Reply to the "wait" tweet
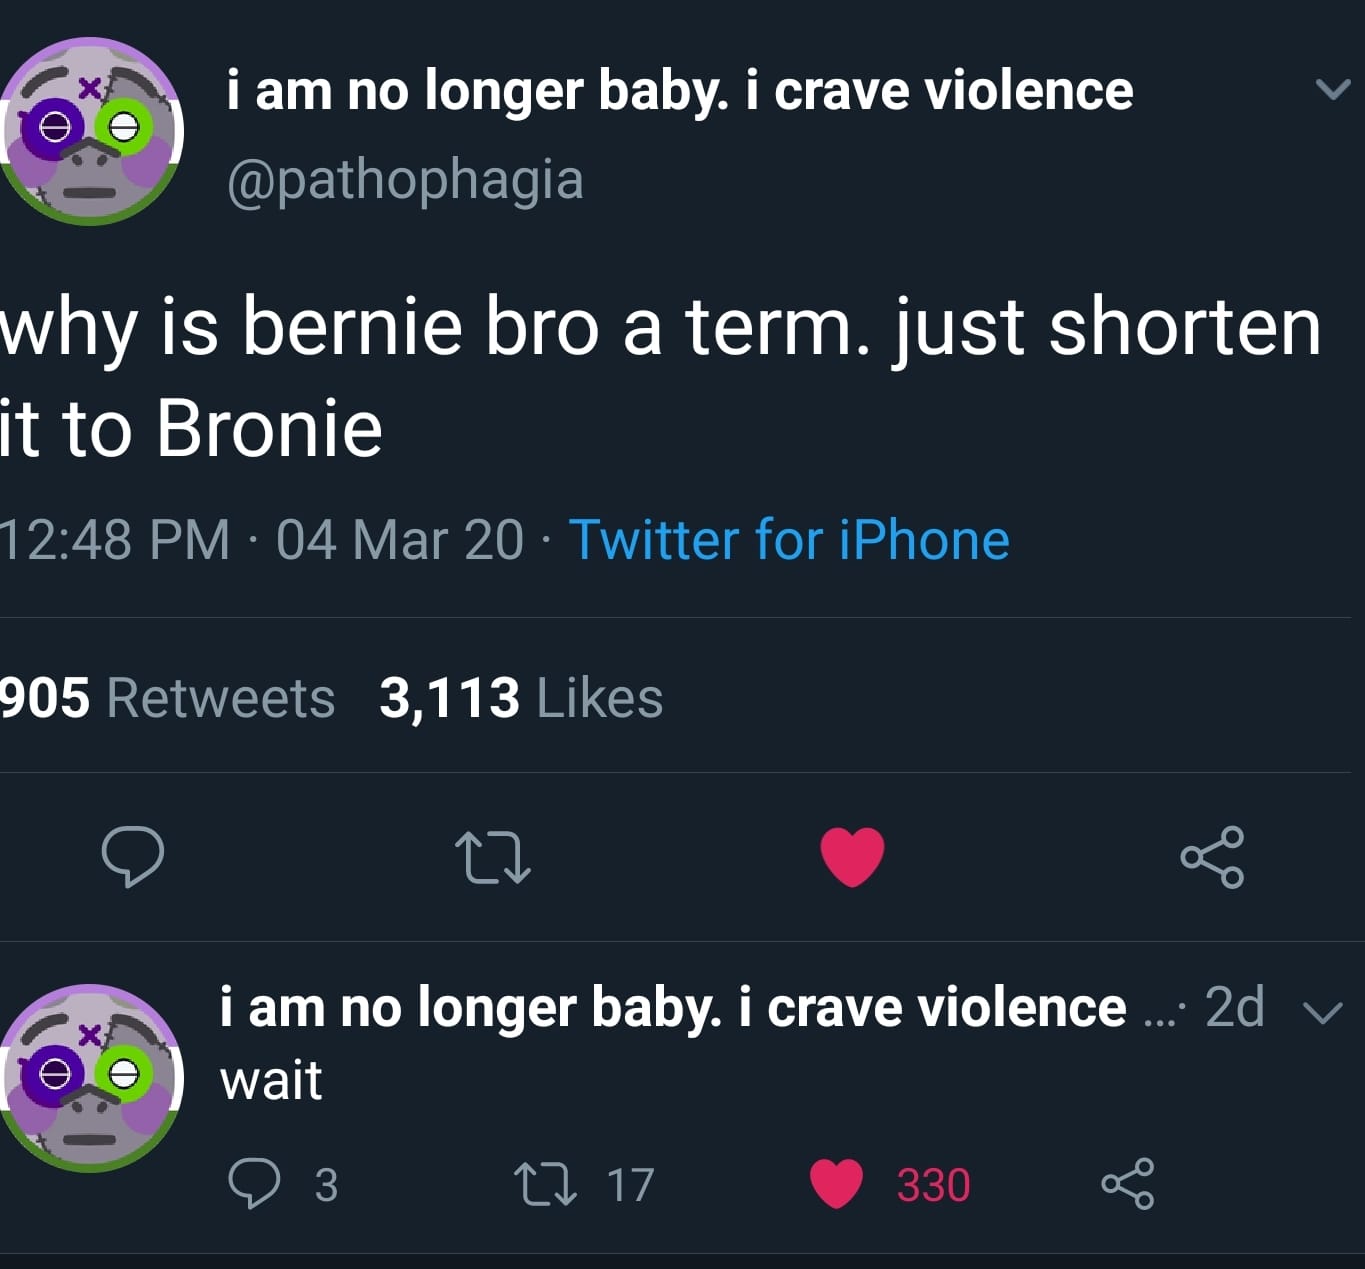 pos(254,1184)
